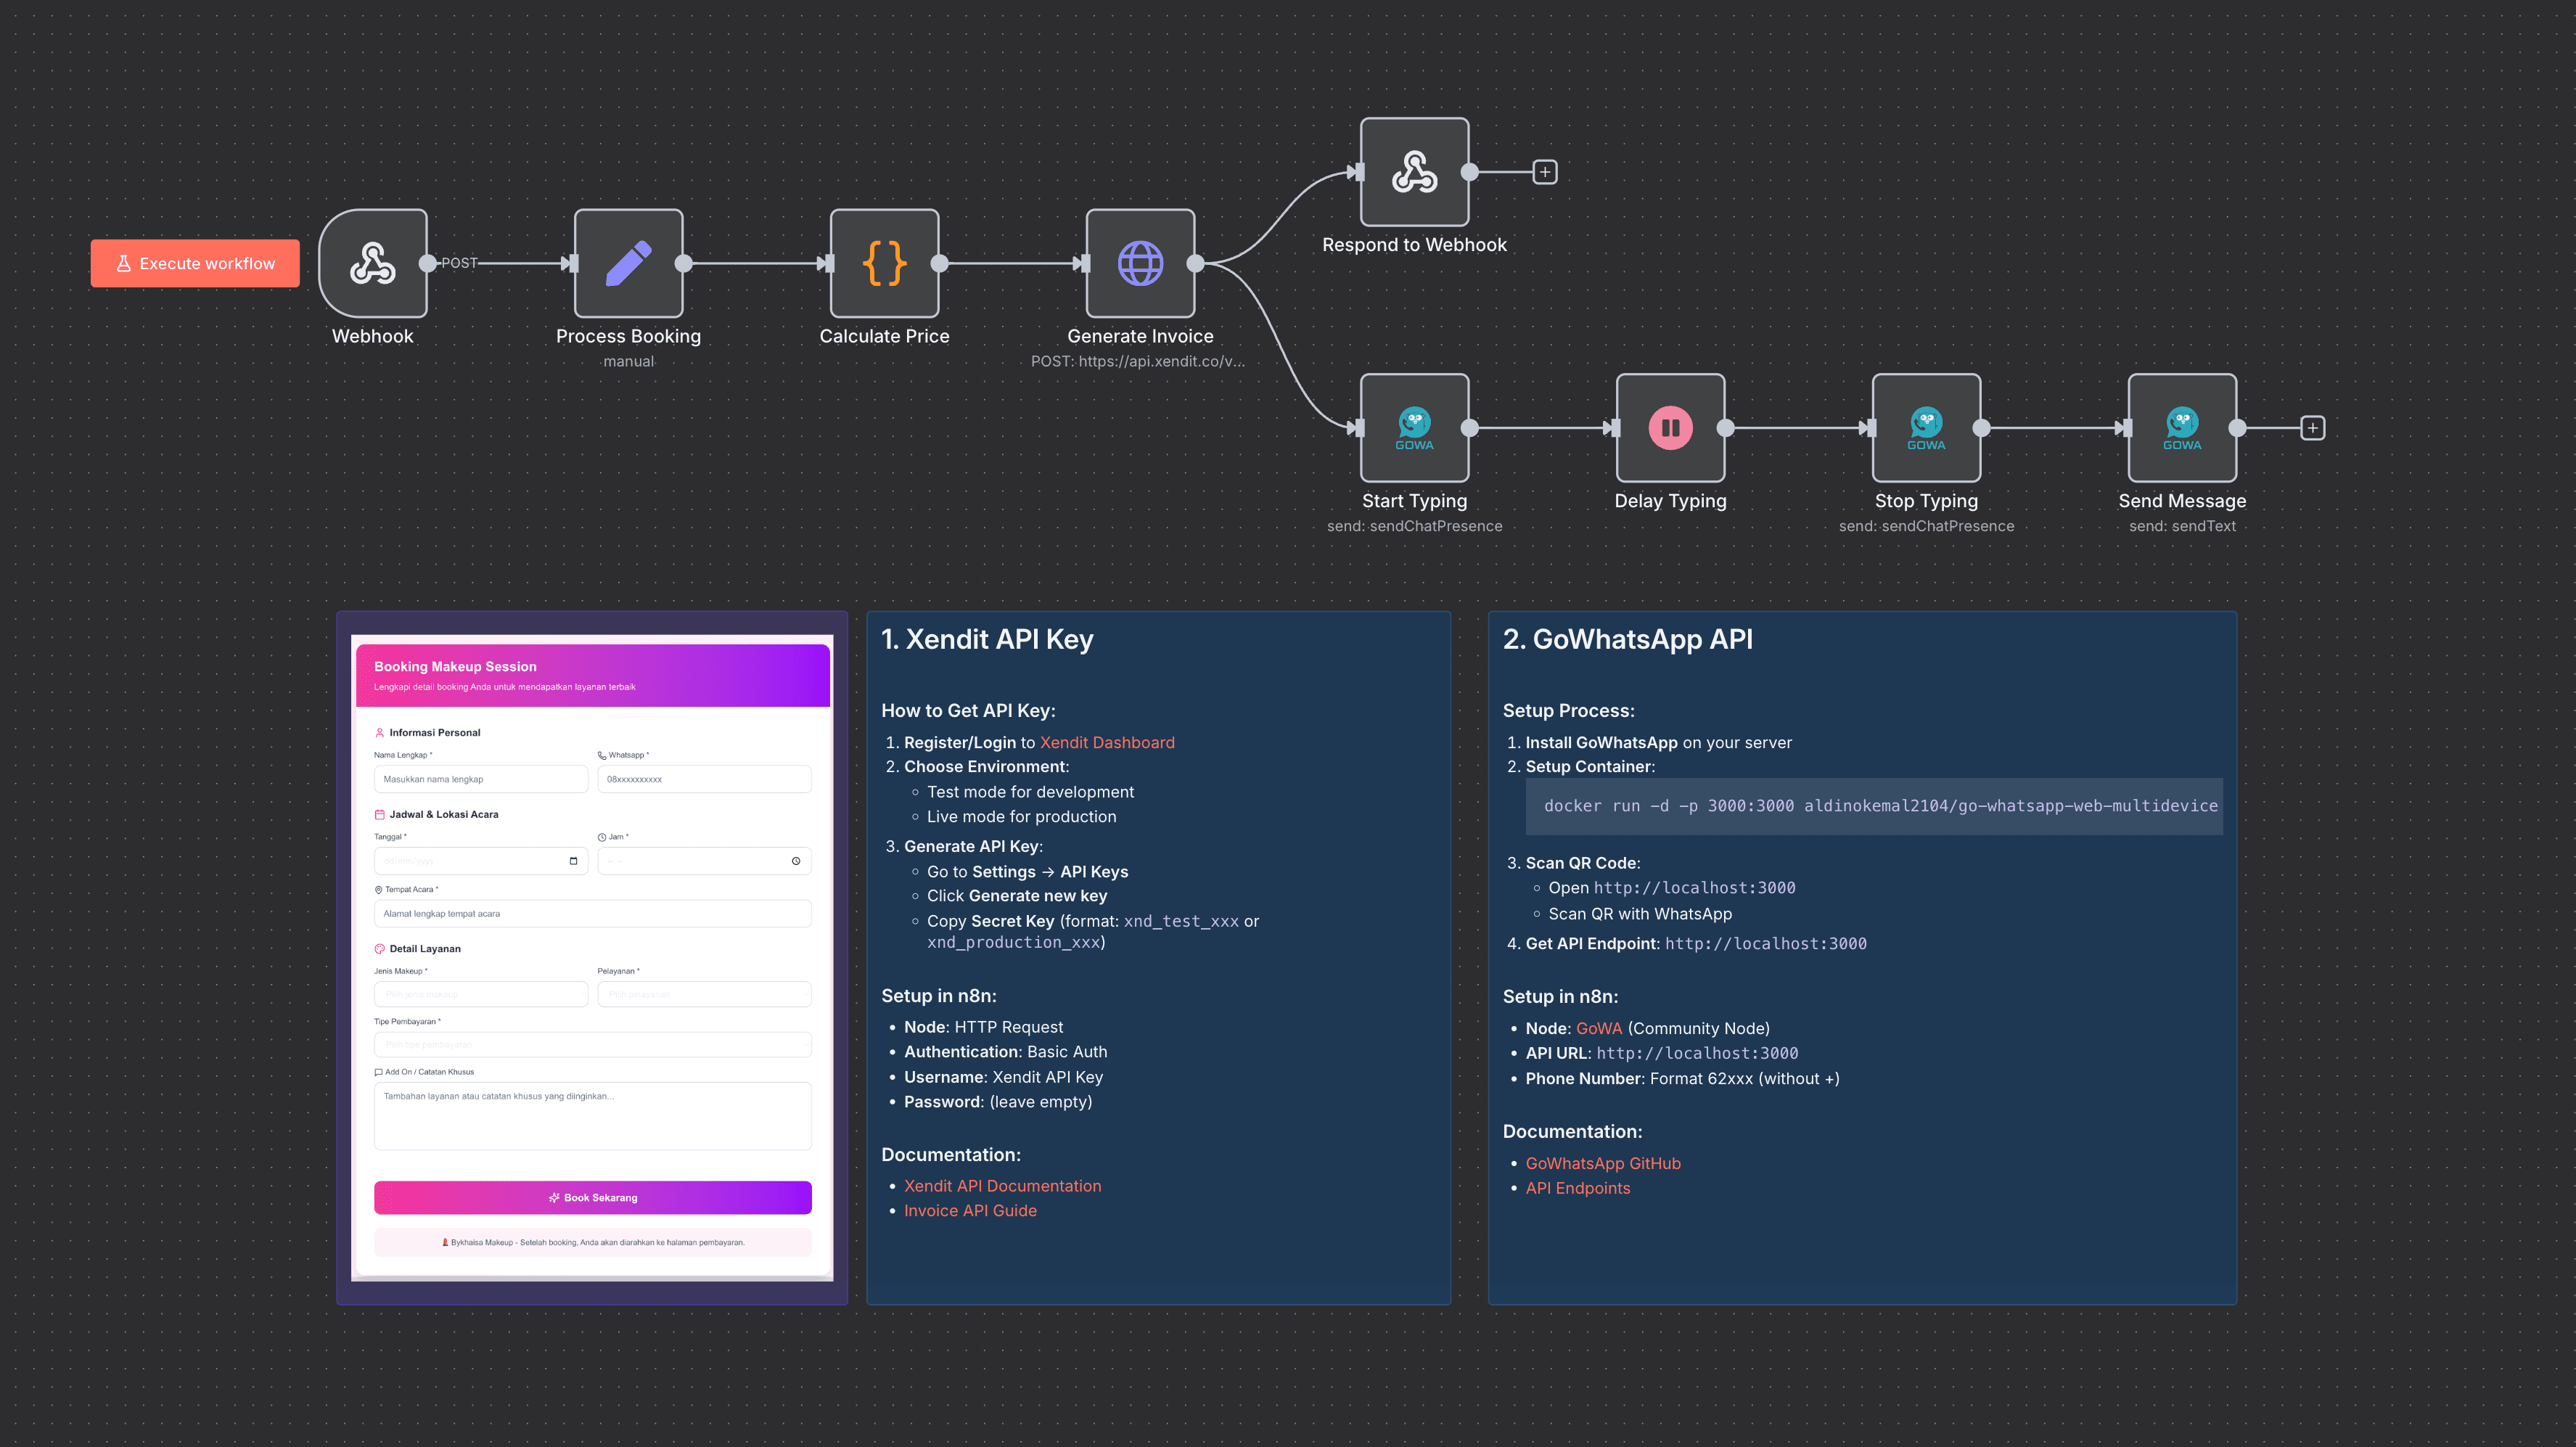Click the Jam time field in preview
The height and width of the screenshot is (1447, 2576).
704,861
